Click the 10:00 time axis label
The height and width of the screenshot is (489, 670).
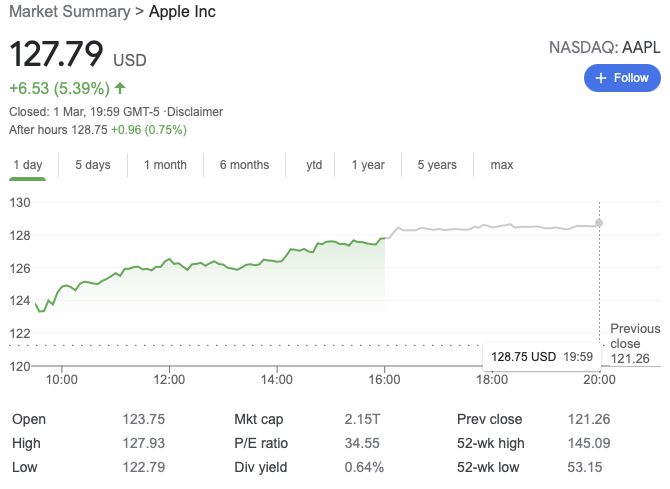pos(62,380)
